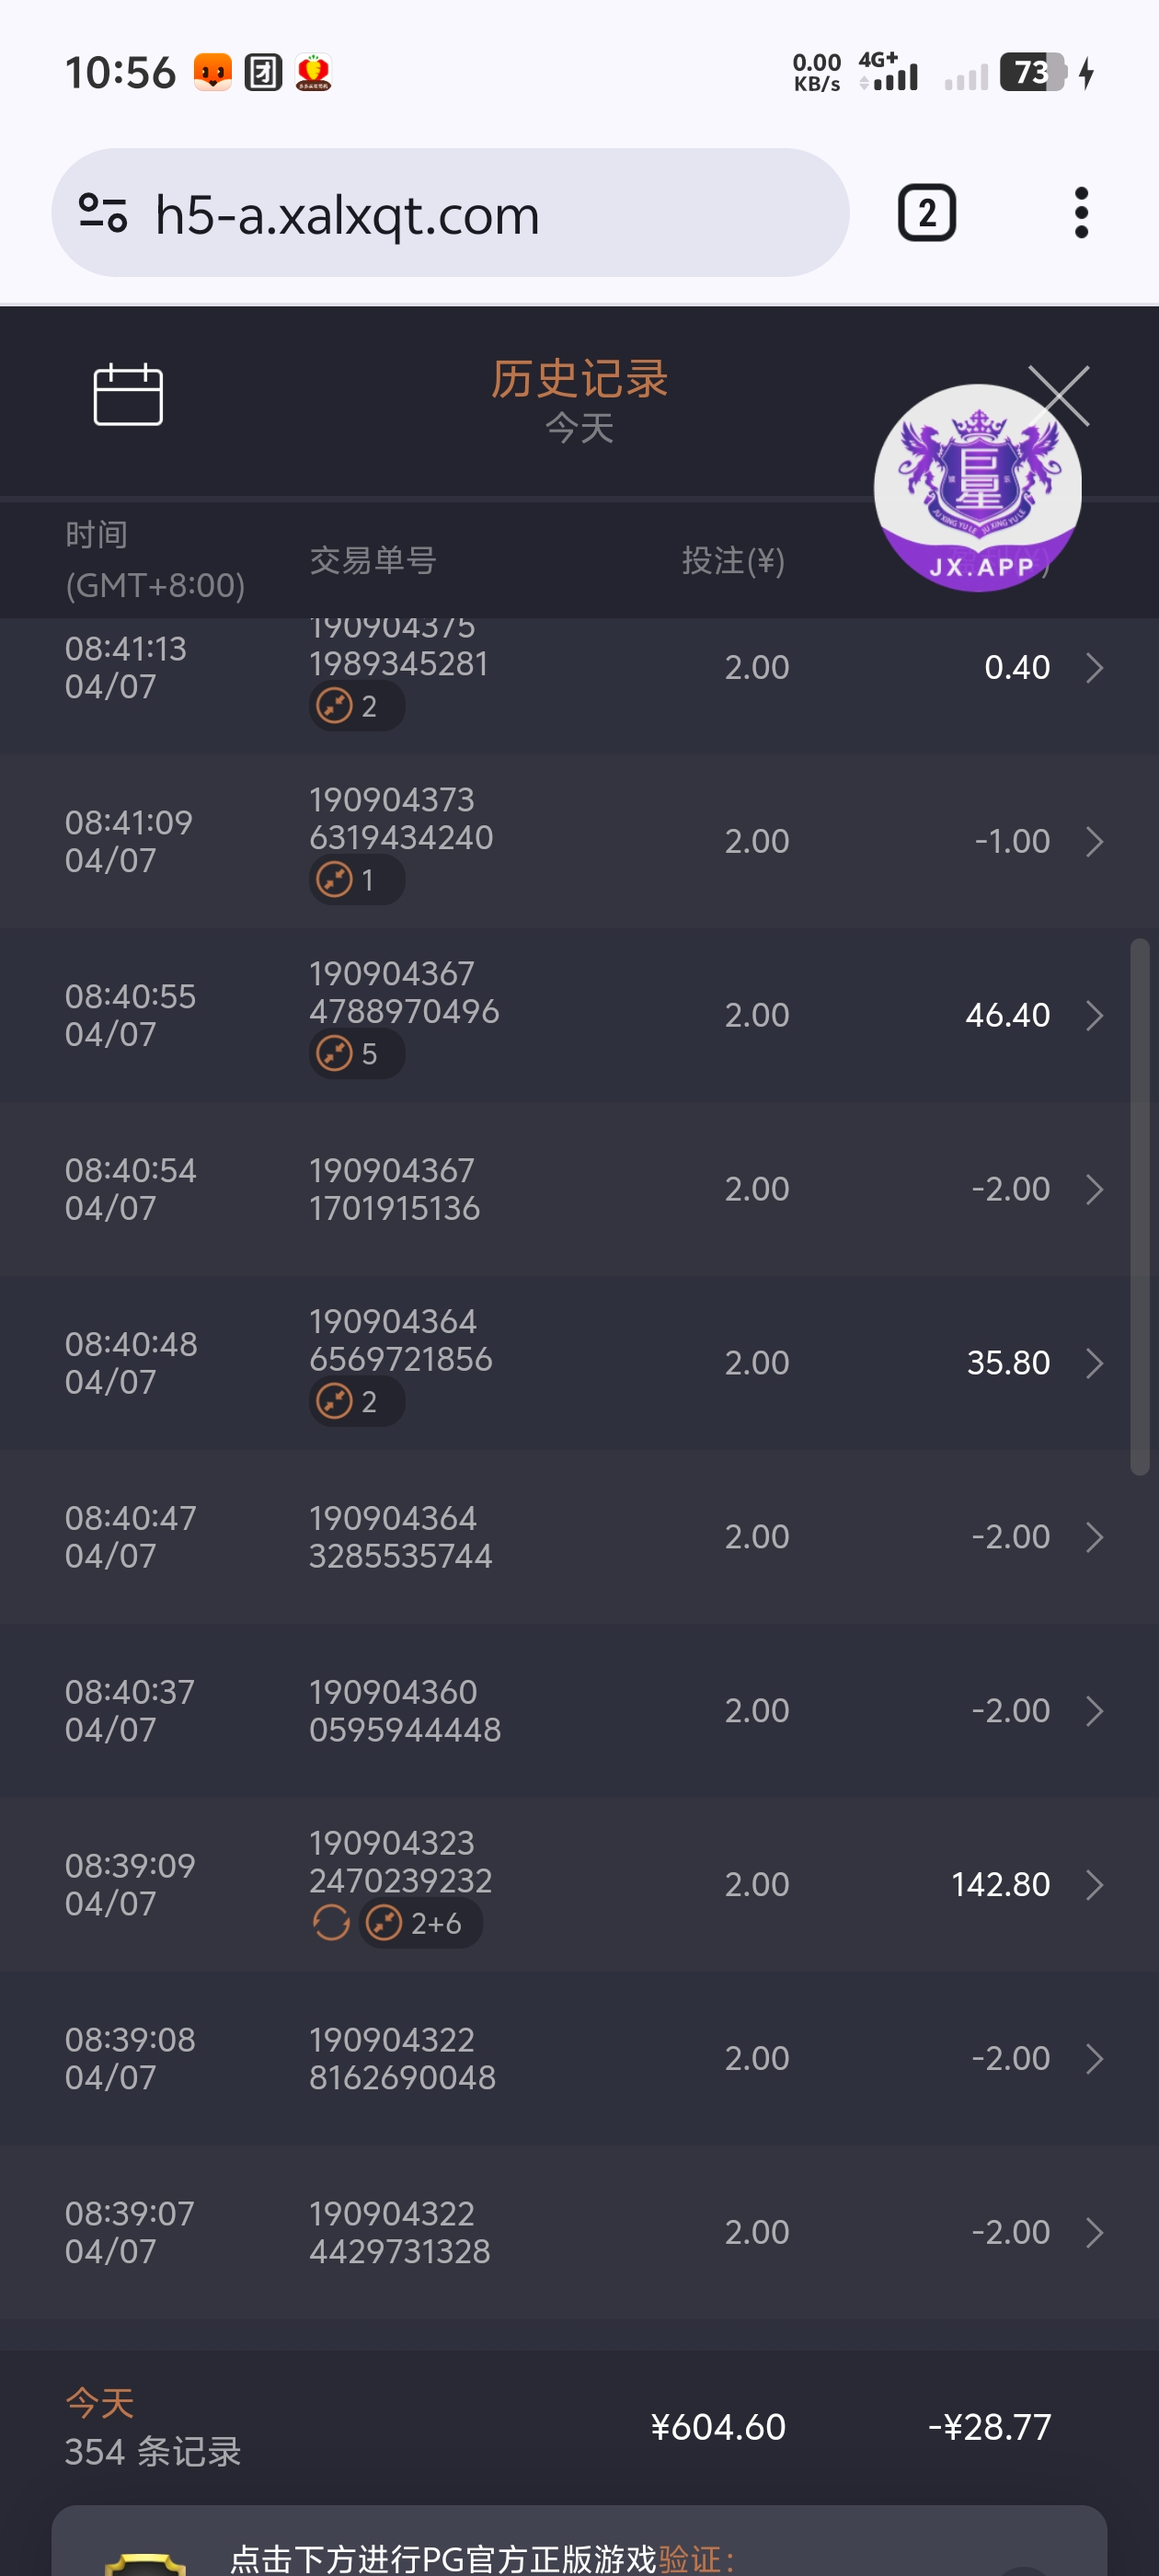
Task: Expand the 08:41:13 record with 0.40 profit
Action: [x=1094, y=668]
